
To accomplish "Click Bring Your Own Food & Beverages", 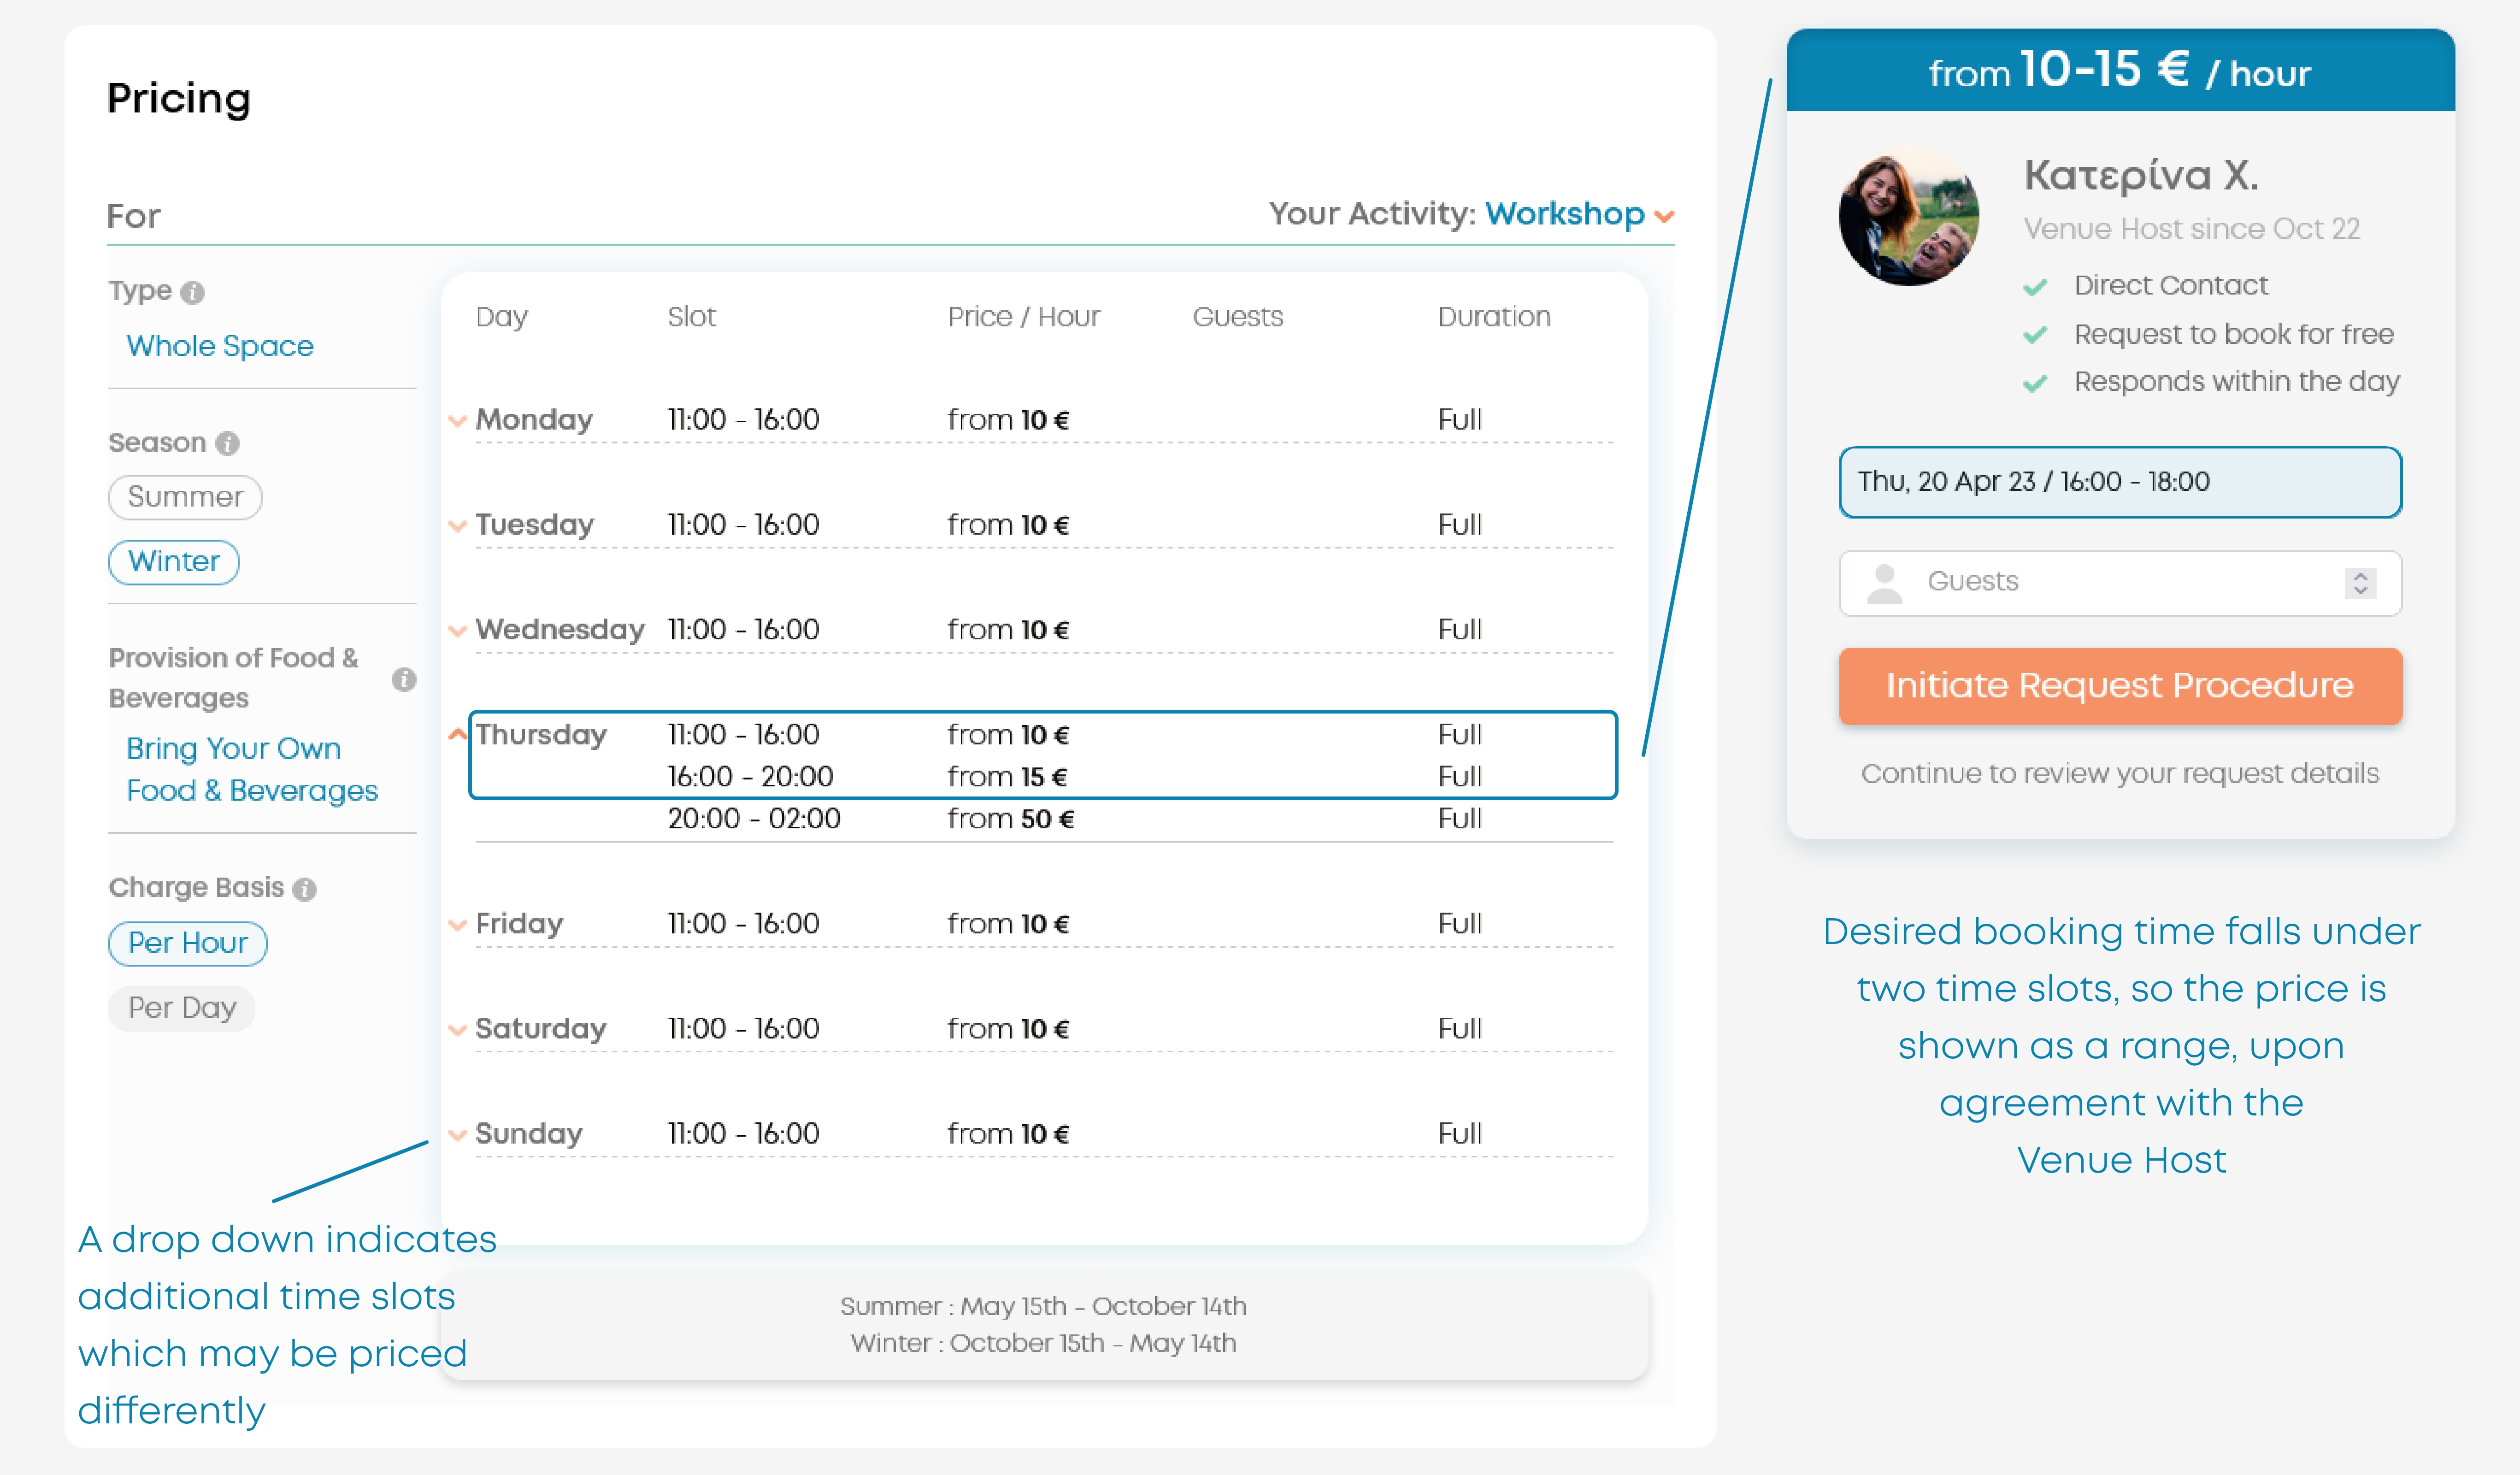I will pos(251,769).
